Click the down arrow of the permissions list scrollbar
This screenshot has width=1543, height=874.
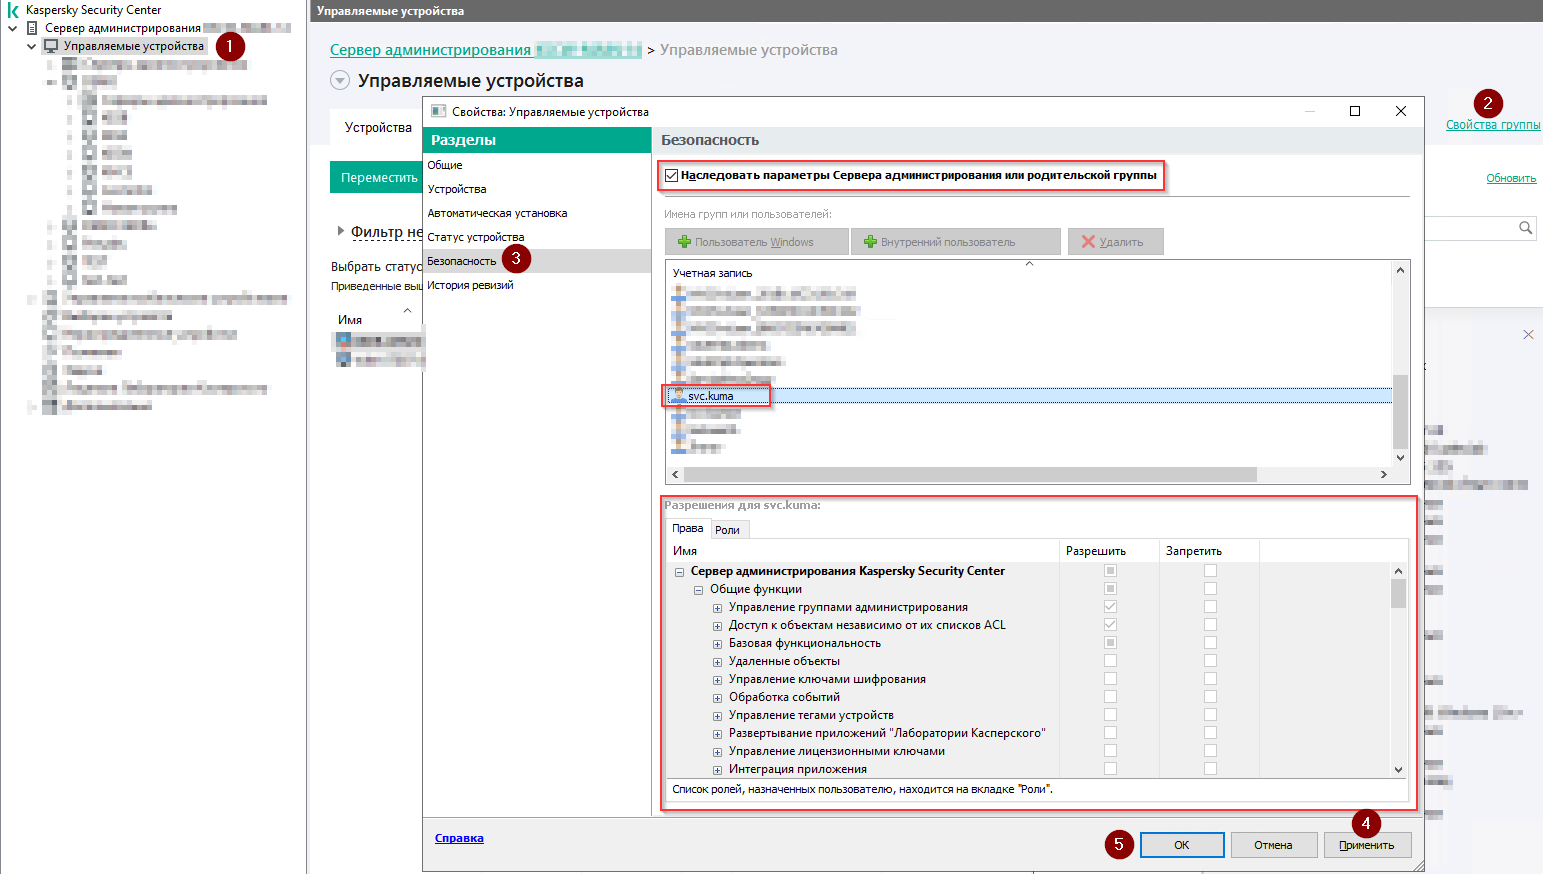point(1398,769)
